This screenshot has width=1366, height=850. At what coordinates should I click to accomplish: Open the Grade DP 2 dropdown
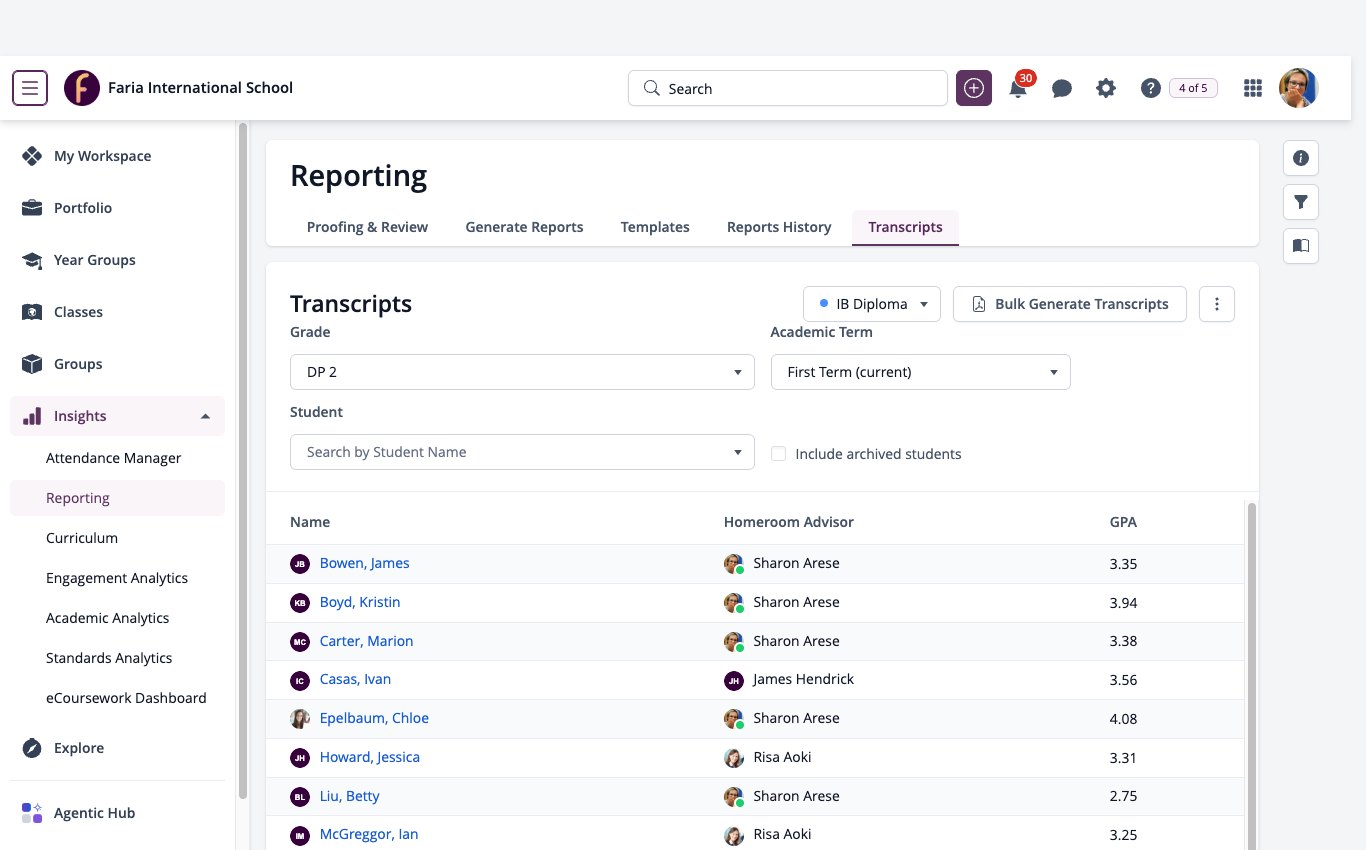[x=522, y=372]
